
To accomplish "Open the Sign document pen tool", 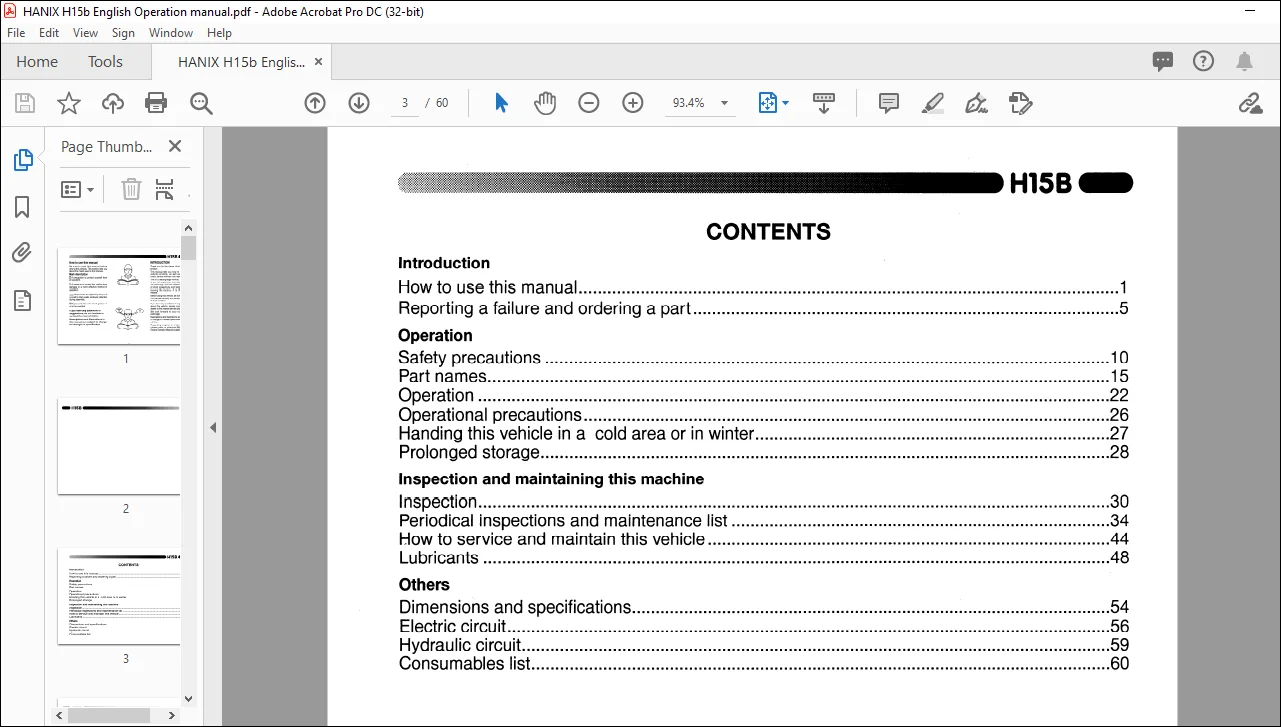I will point(976,103).
